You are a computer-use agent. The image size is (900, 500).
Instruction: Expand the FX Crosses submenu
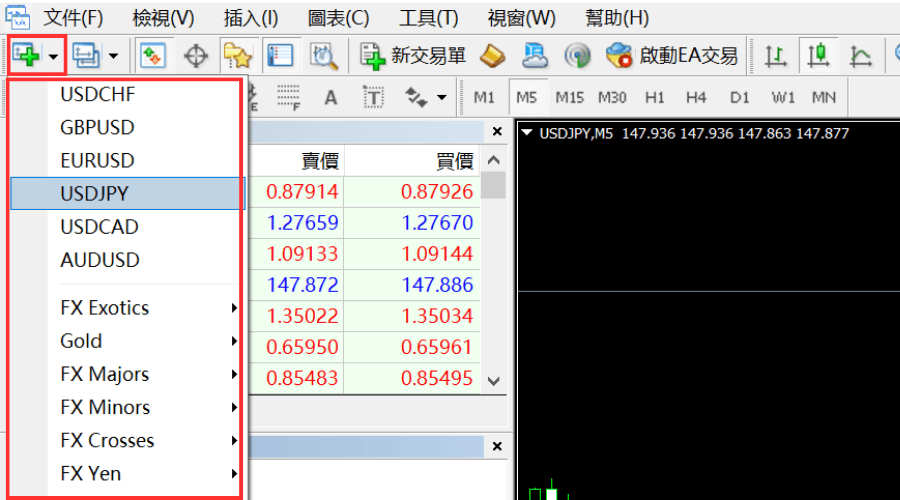tap(125, 441)
